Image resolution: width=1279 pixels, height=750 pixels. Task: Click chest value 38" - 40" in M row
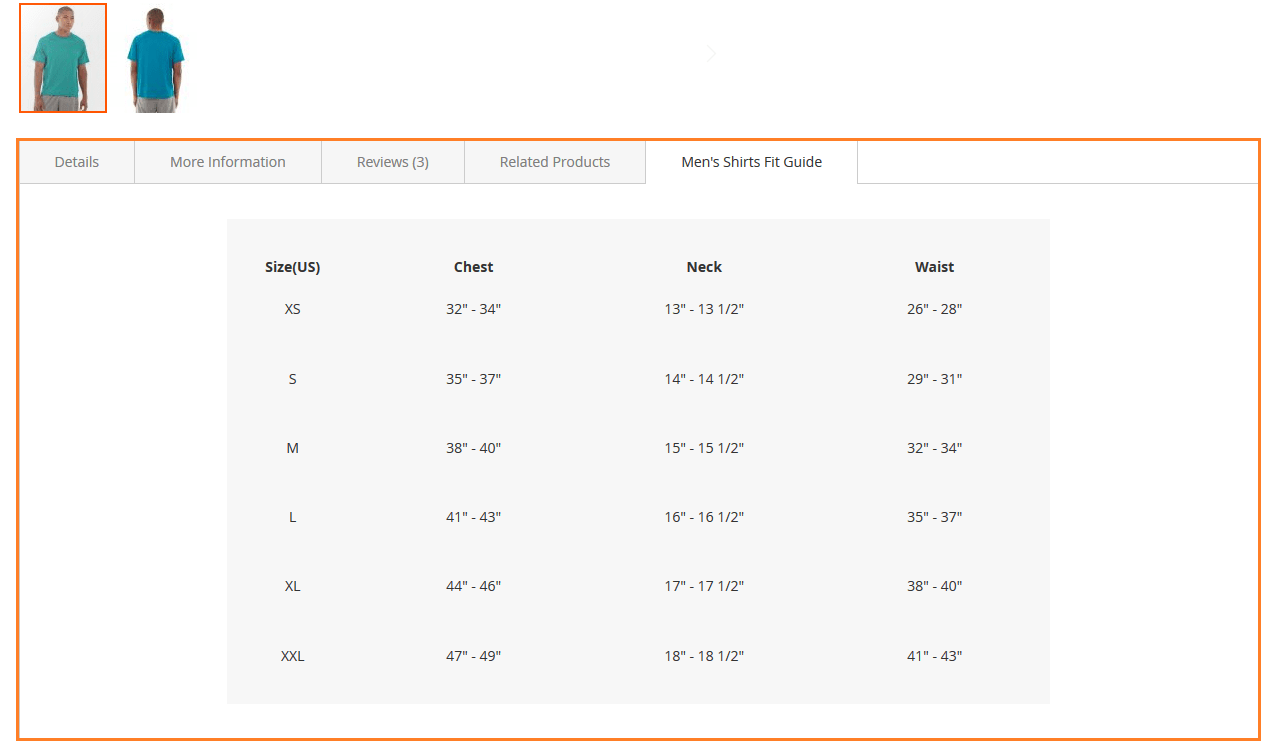tap(474, 448)
